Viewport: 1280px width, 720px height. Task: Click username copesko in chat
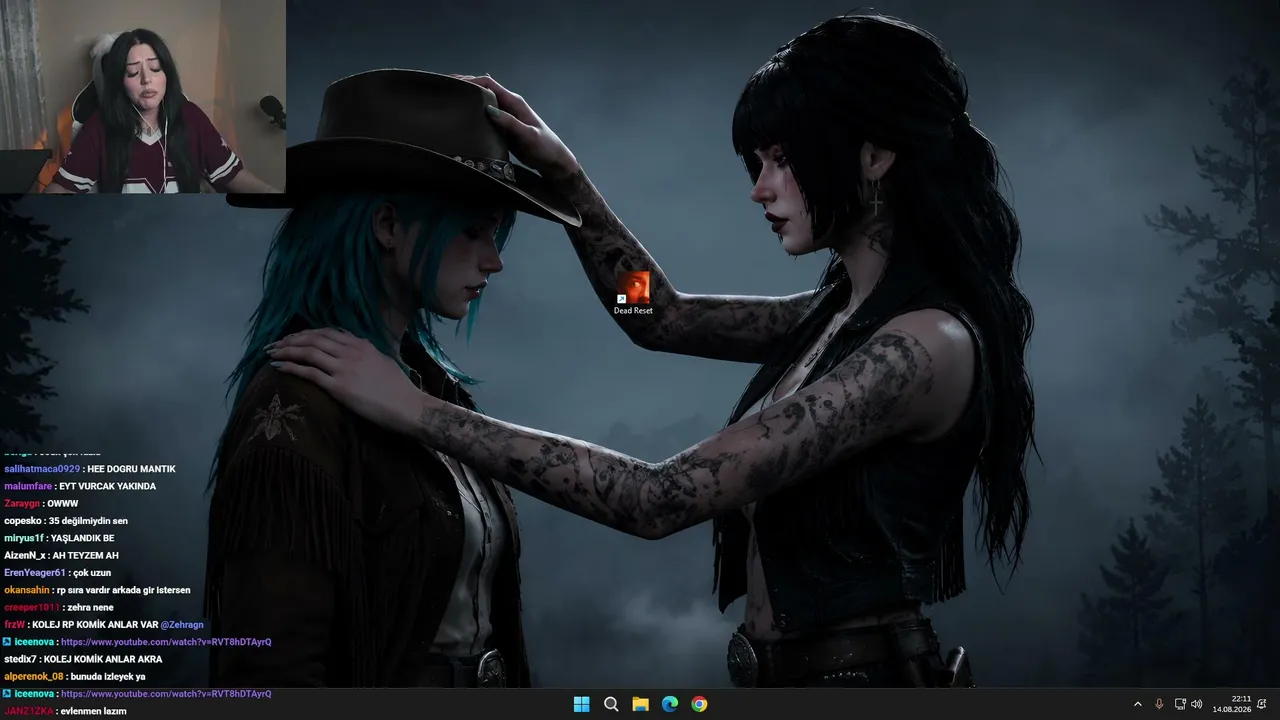(x=23, y=521)
